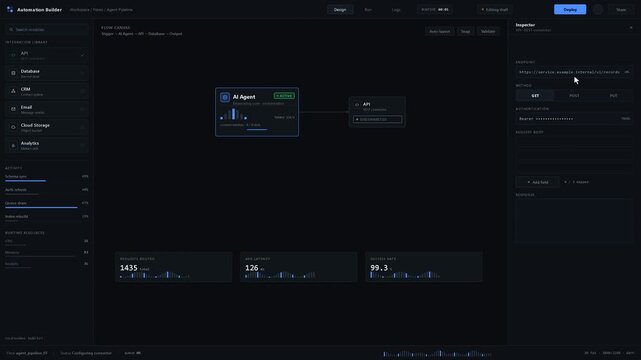The height and width of the screenshot is (360, 641).
Task: Click the Index rebuild activity row
Action: [x=47, y=217]
